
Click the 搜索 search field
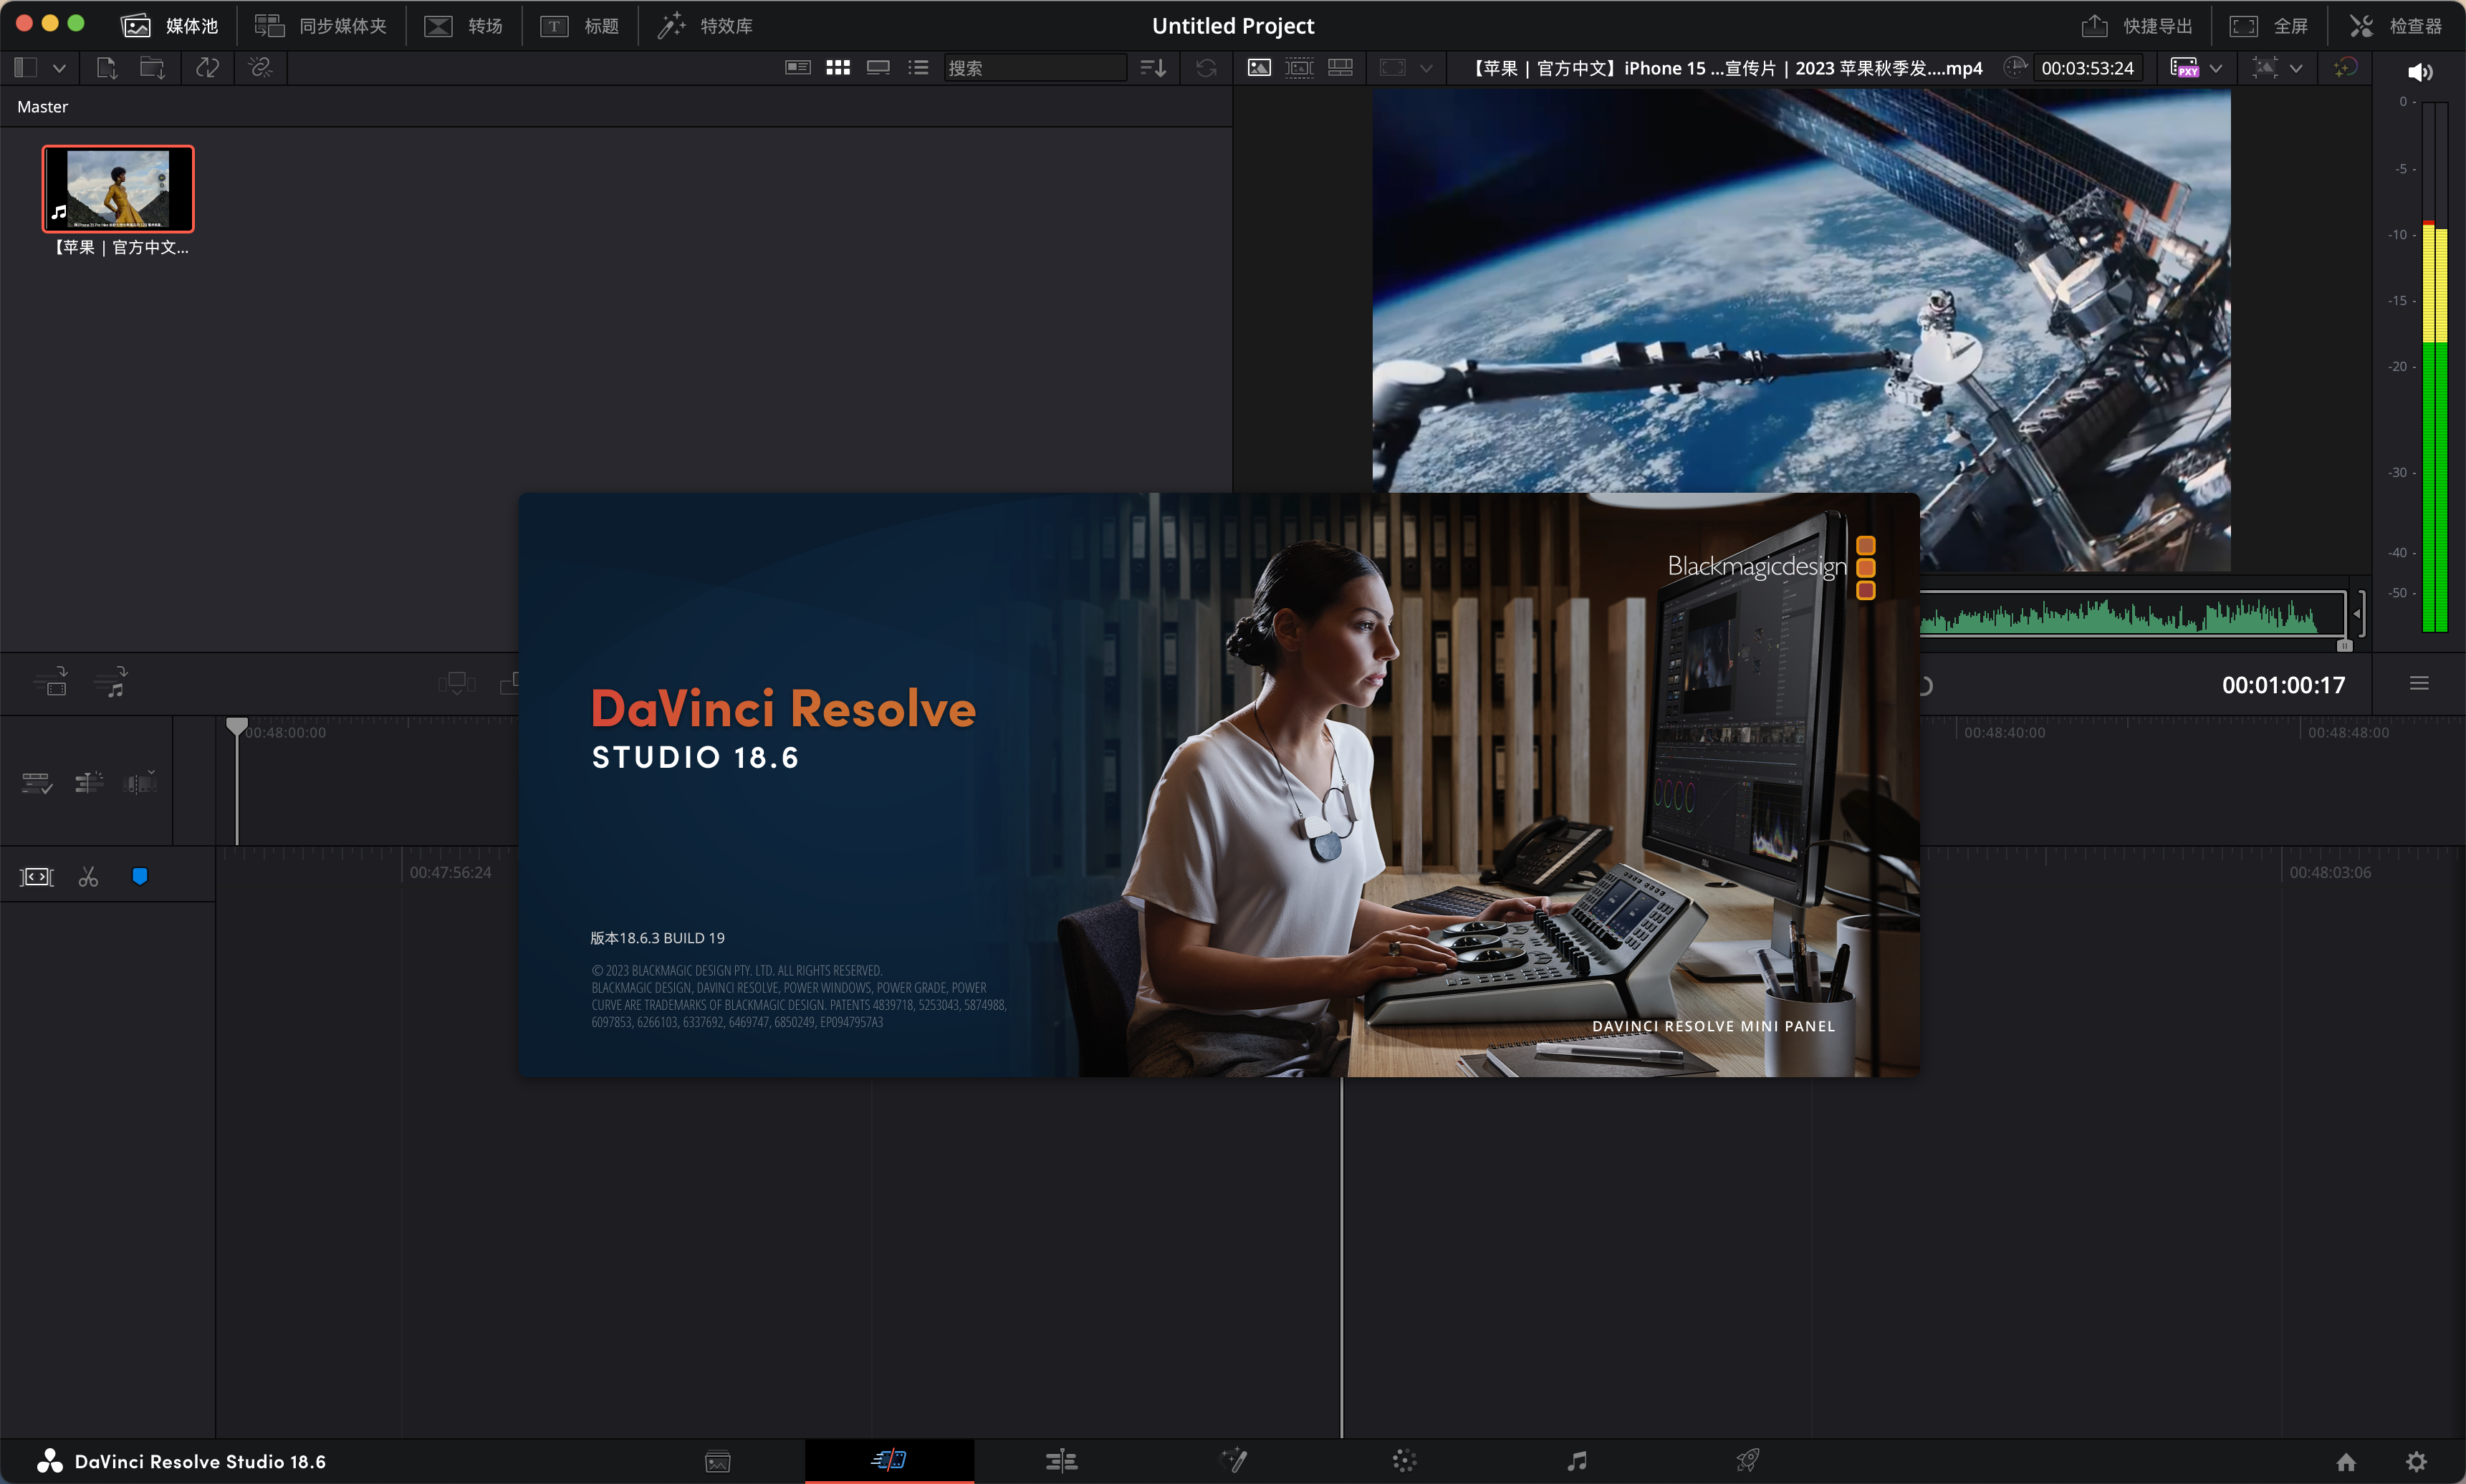1035,68
